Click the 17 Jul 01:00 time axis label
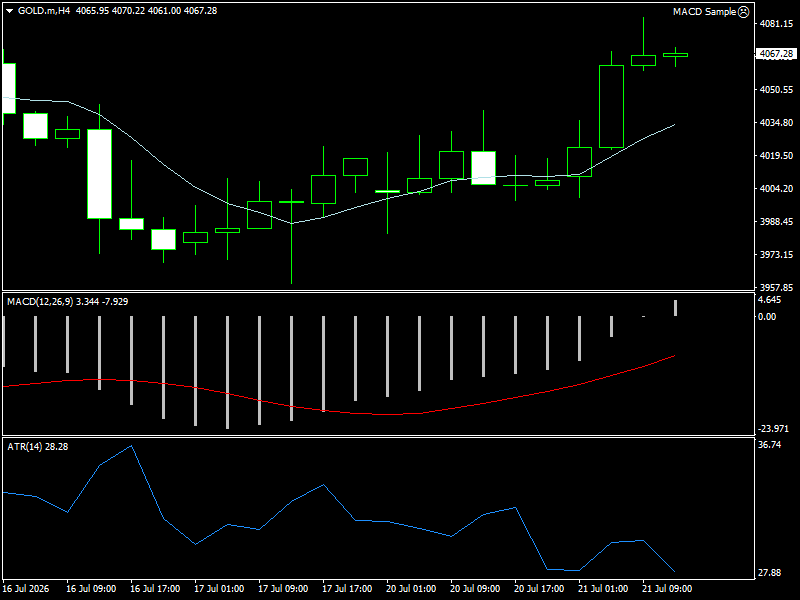 (x=219, y=589)
